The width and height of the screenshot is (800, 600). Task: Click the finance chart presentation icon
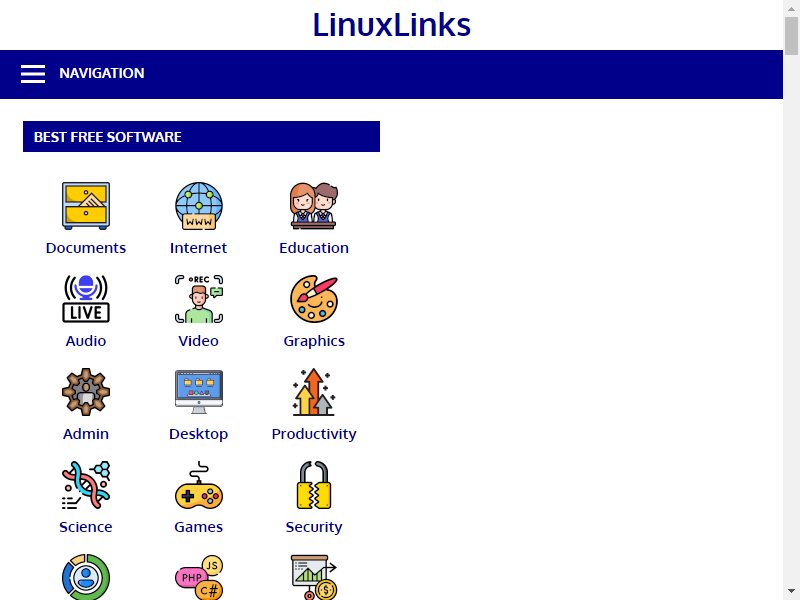314,577
